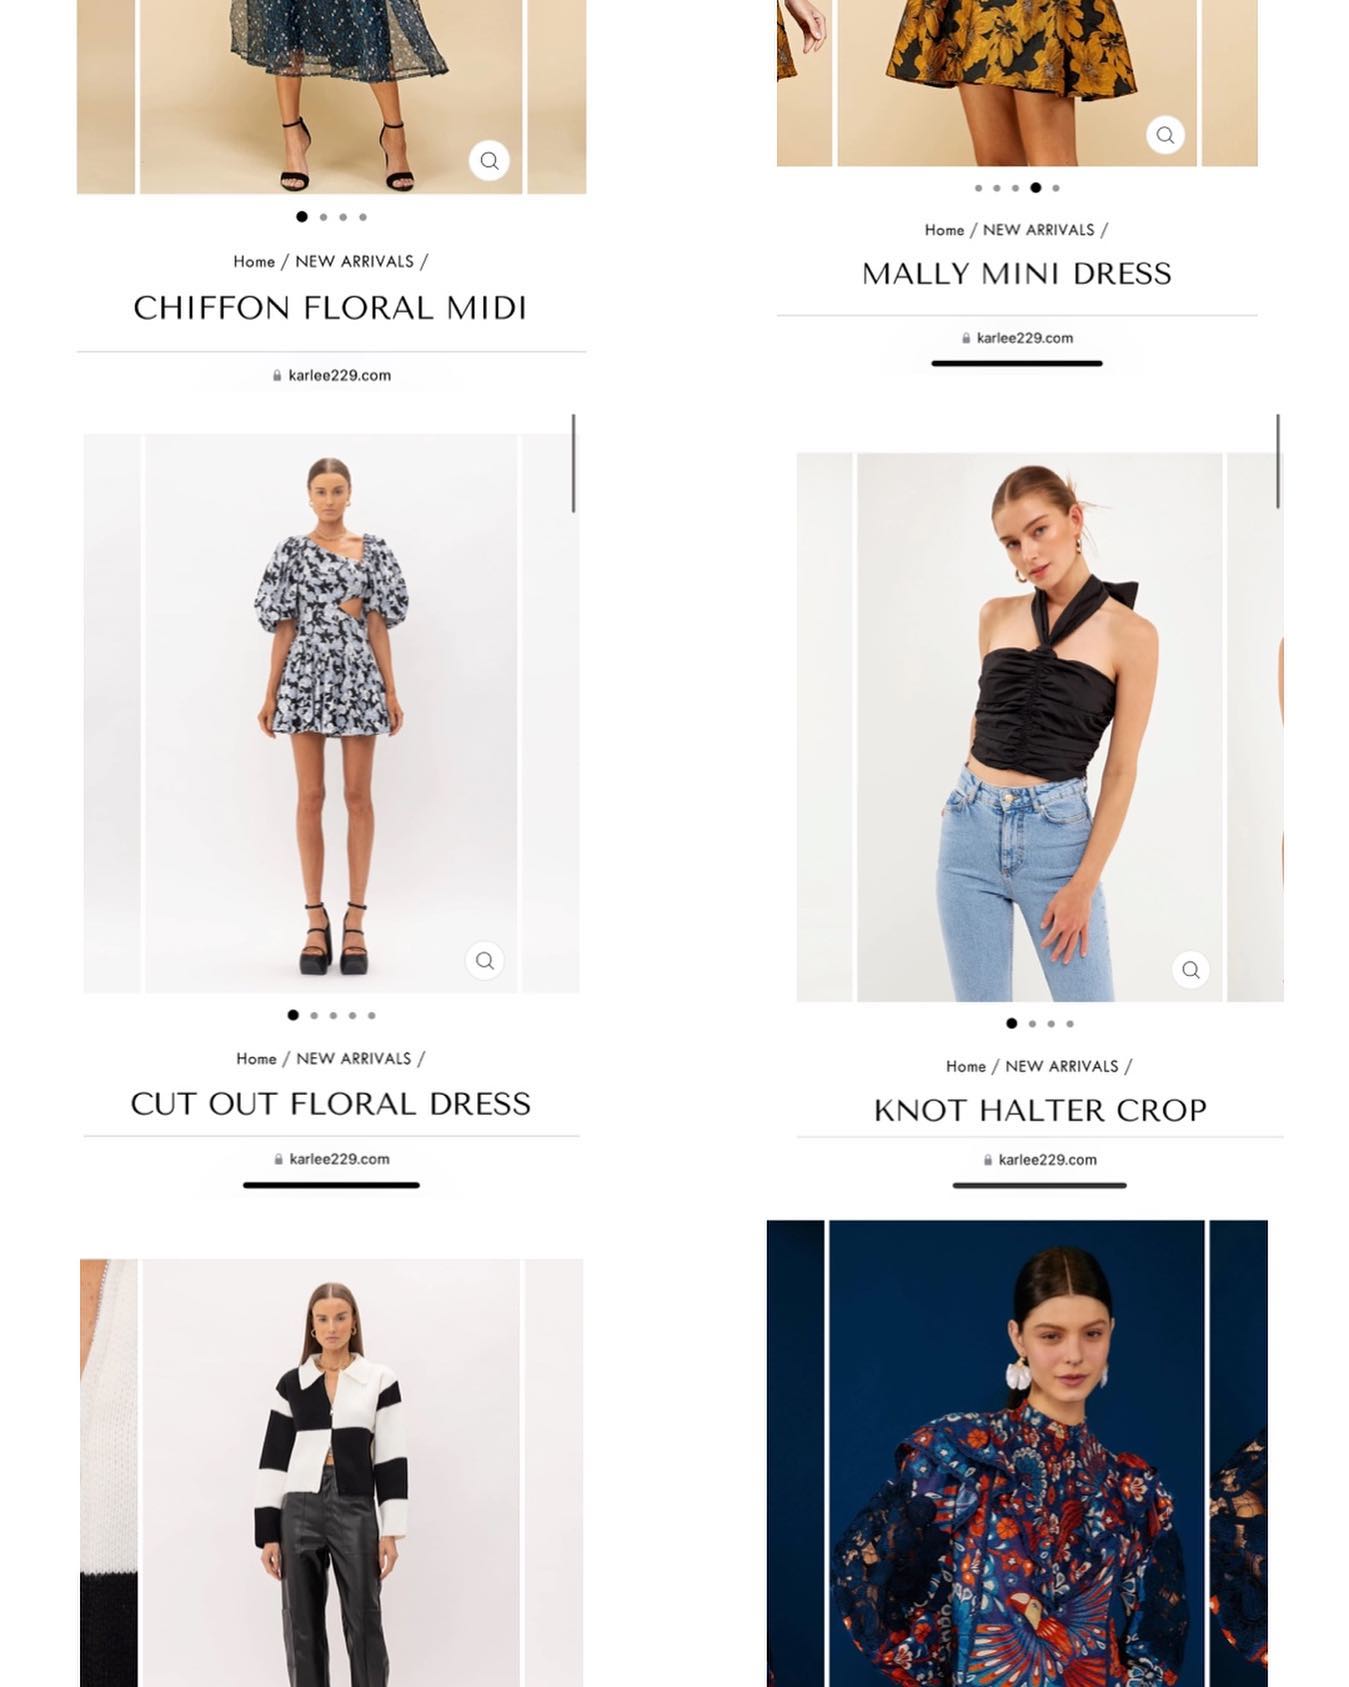This screenshot has height=1687, width=1349.
Task: Open Home breadcrumb above Chiffon Floral Midi
Action: pos(254,262)
